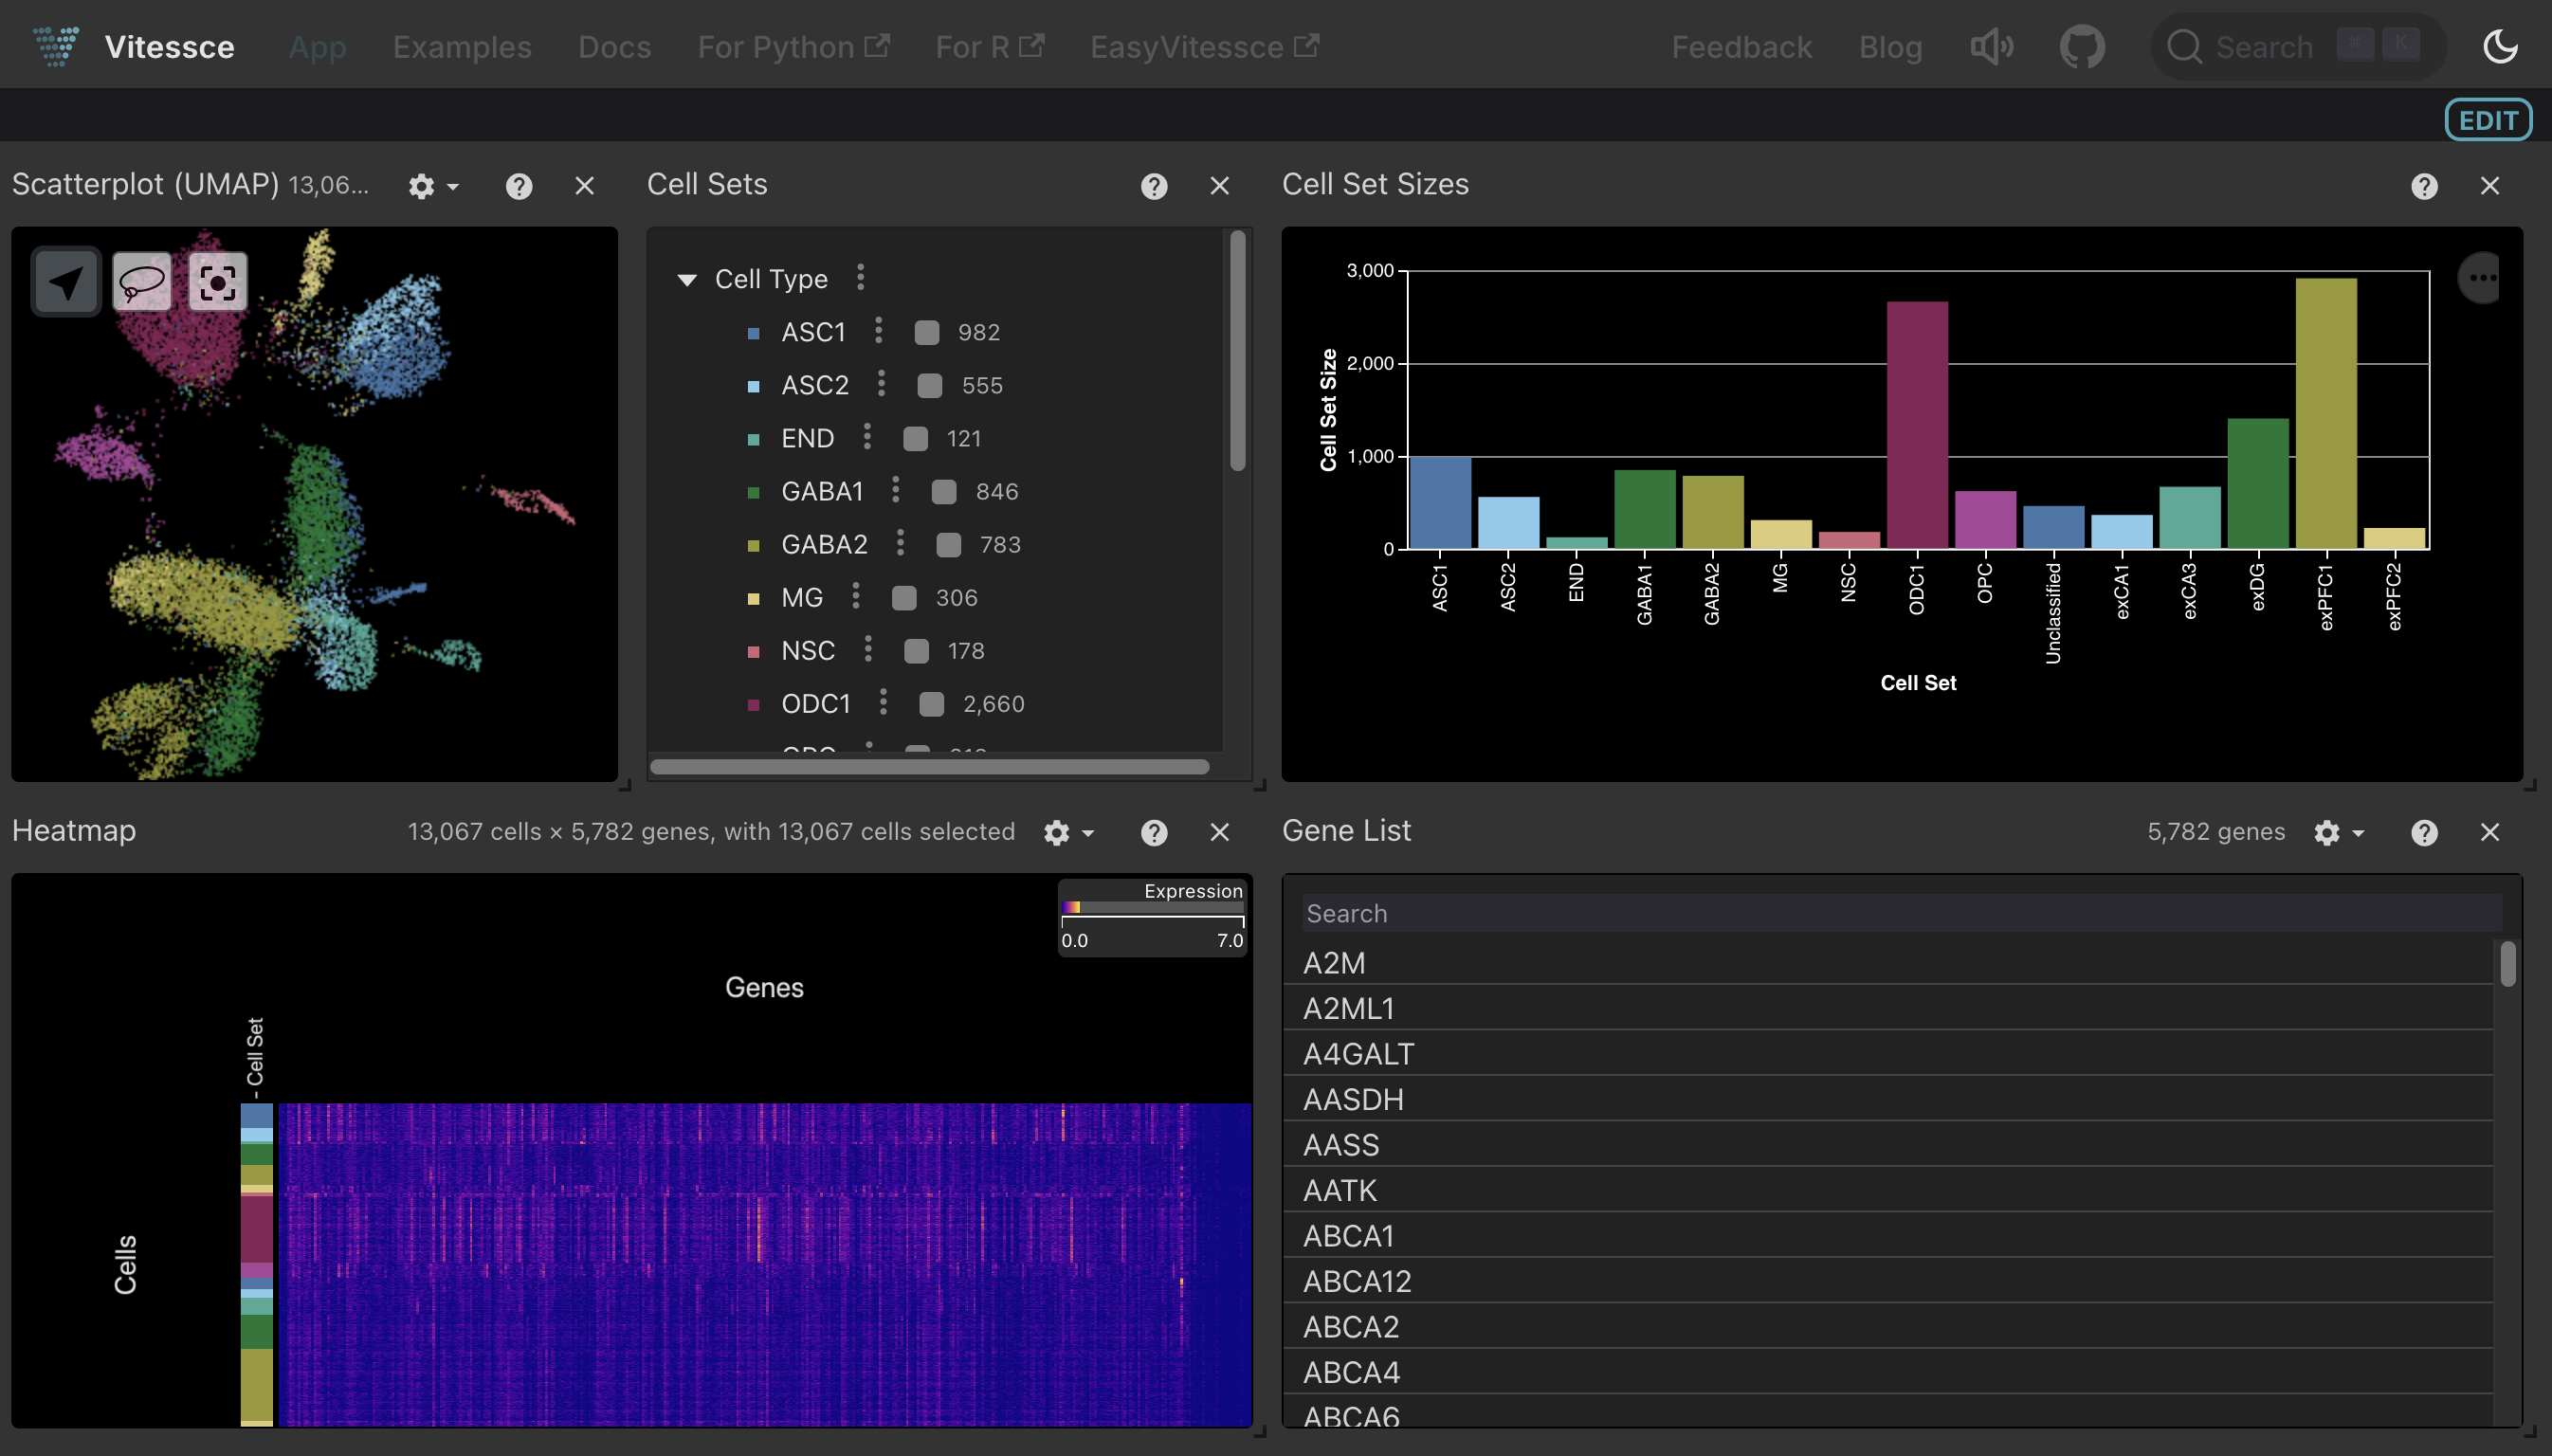The height and width of the screenshot is (1456, 2552).
Task: Select the ABCA1 gene in the list
Action: (x=1348, y=1235)
